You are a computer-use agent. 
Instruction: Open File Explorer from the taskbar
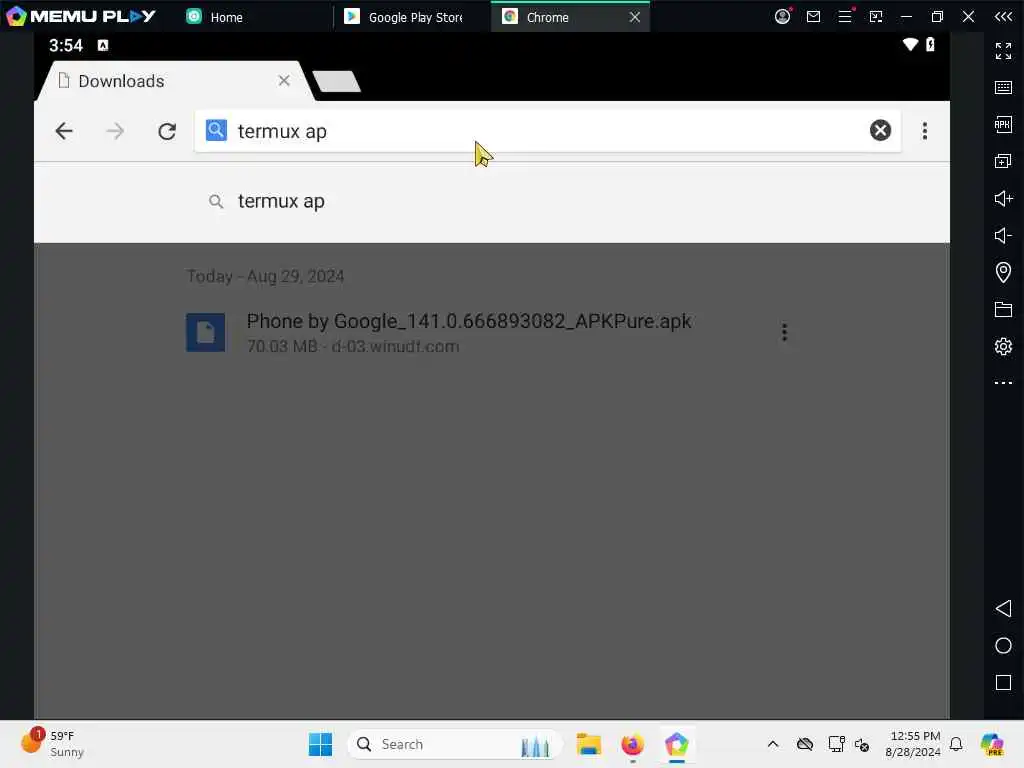[x=588, y=744]
